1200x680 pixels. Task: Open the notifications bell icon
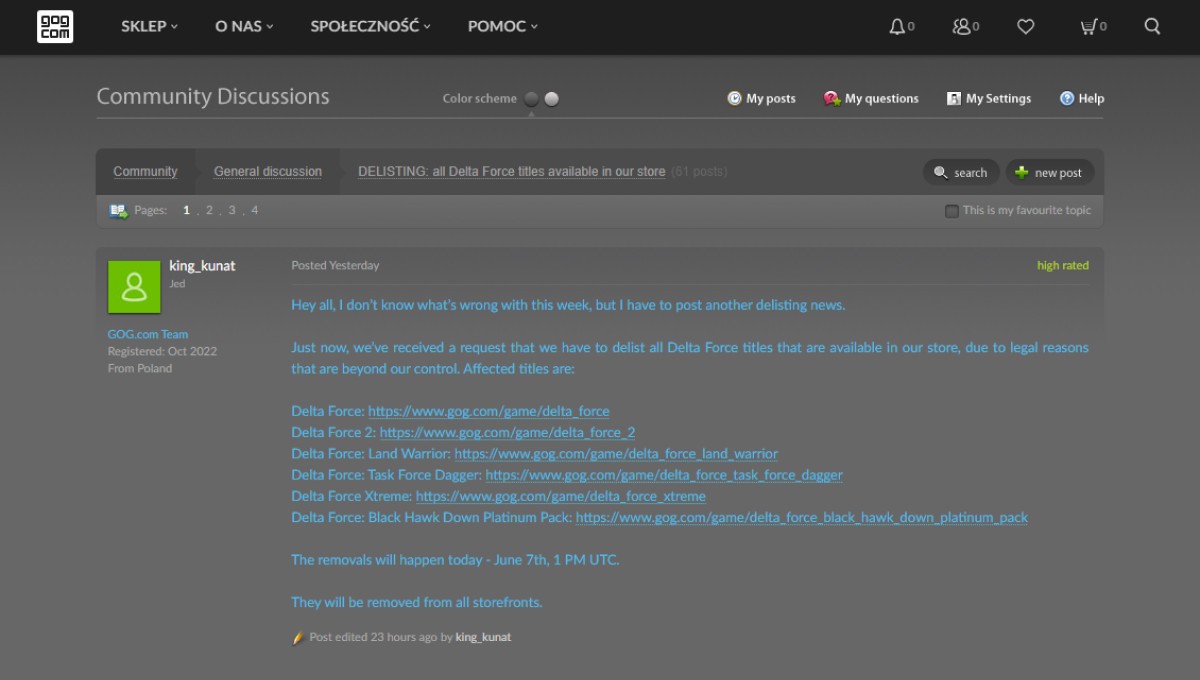pyautogui.click(x=897, y=27)
